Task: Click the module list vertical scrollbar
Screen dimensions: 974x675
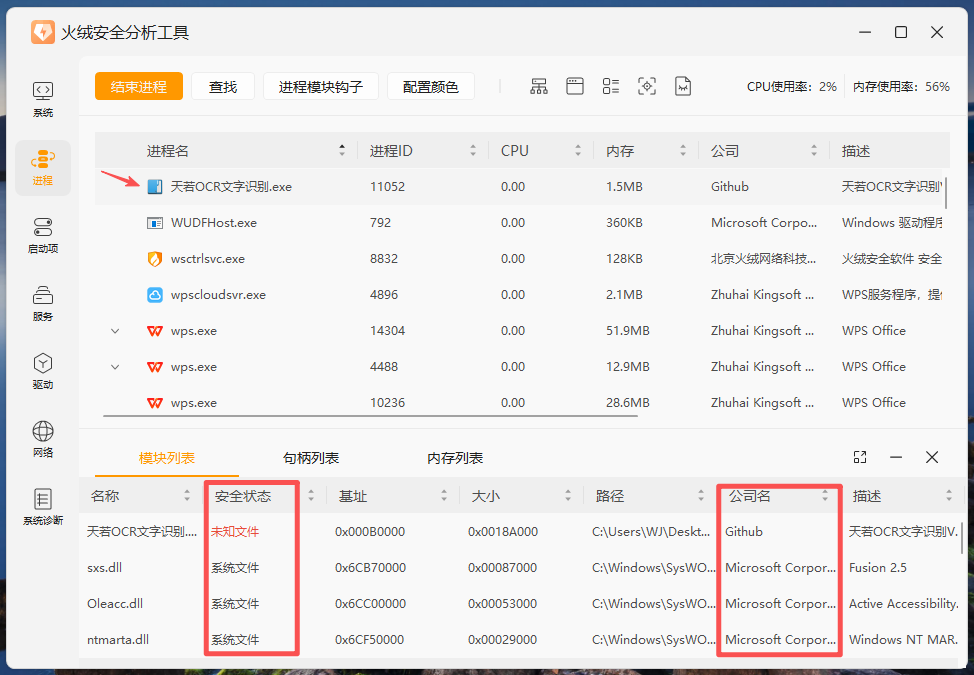Action: [963, 538]
